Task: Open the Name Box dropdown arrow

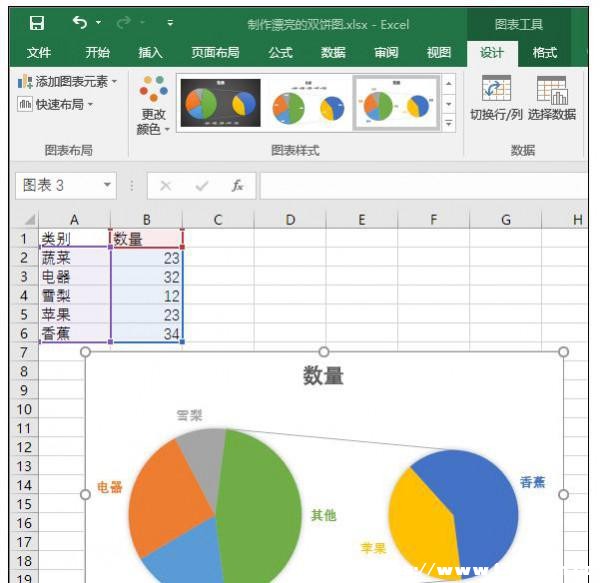Action: pos(108,186)
